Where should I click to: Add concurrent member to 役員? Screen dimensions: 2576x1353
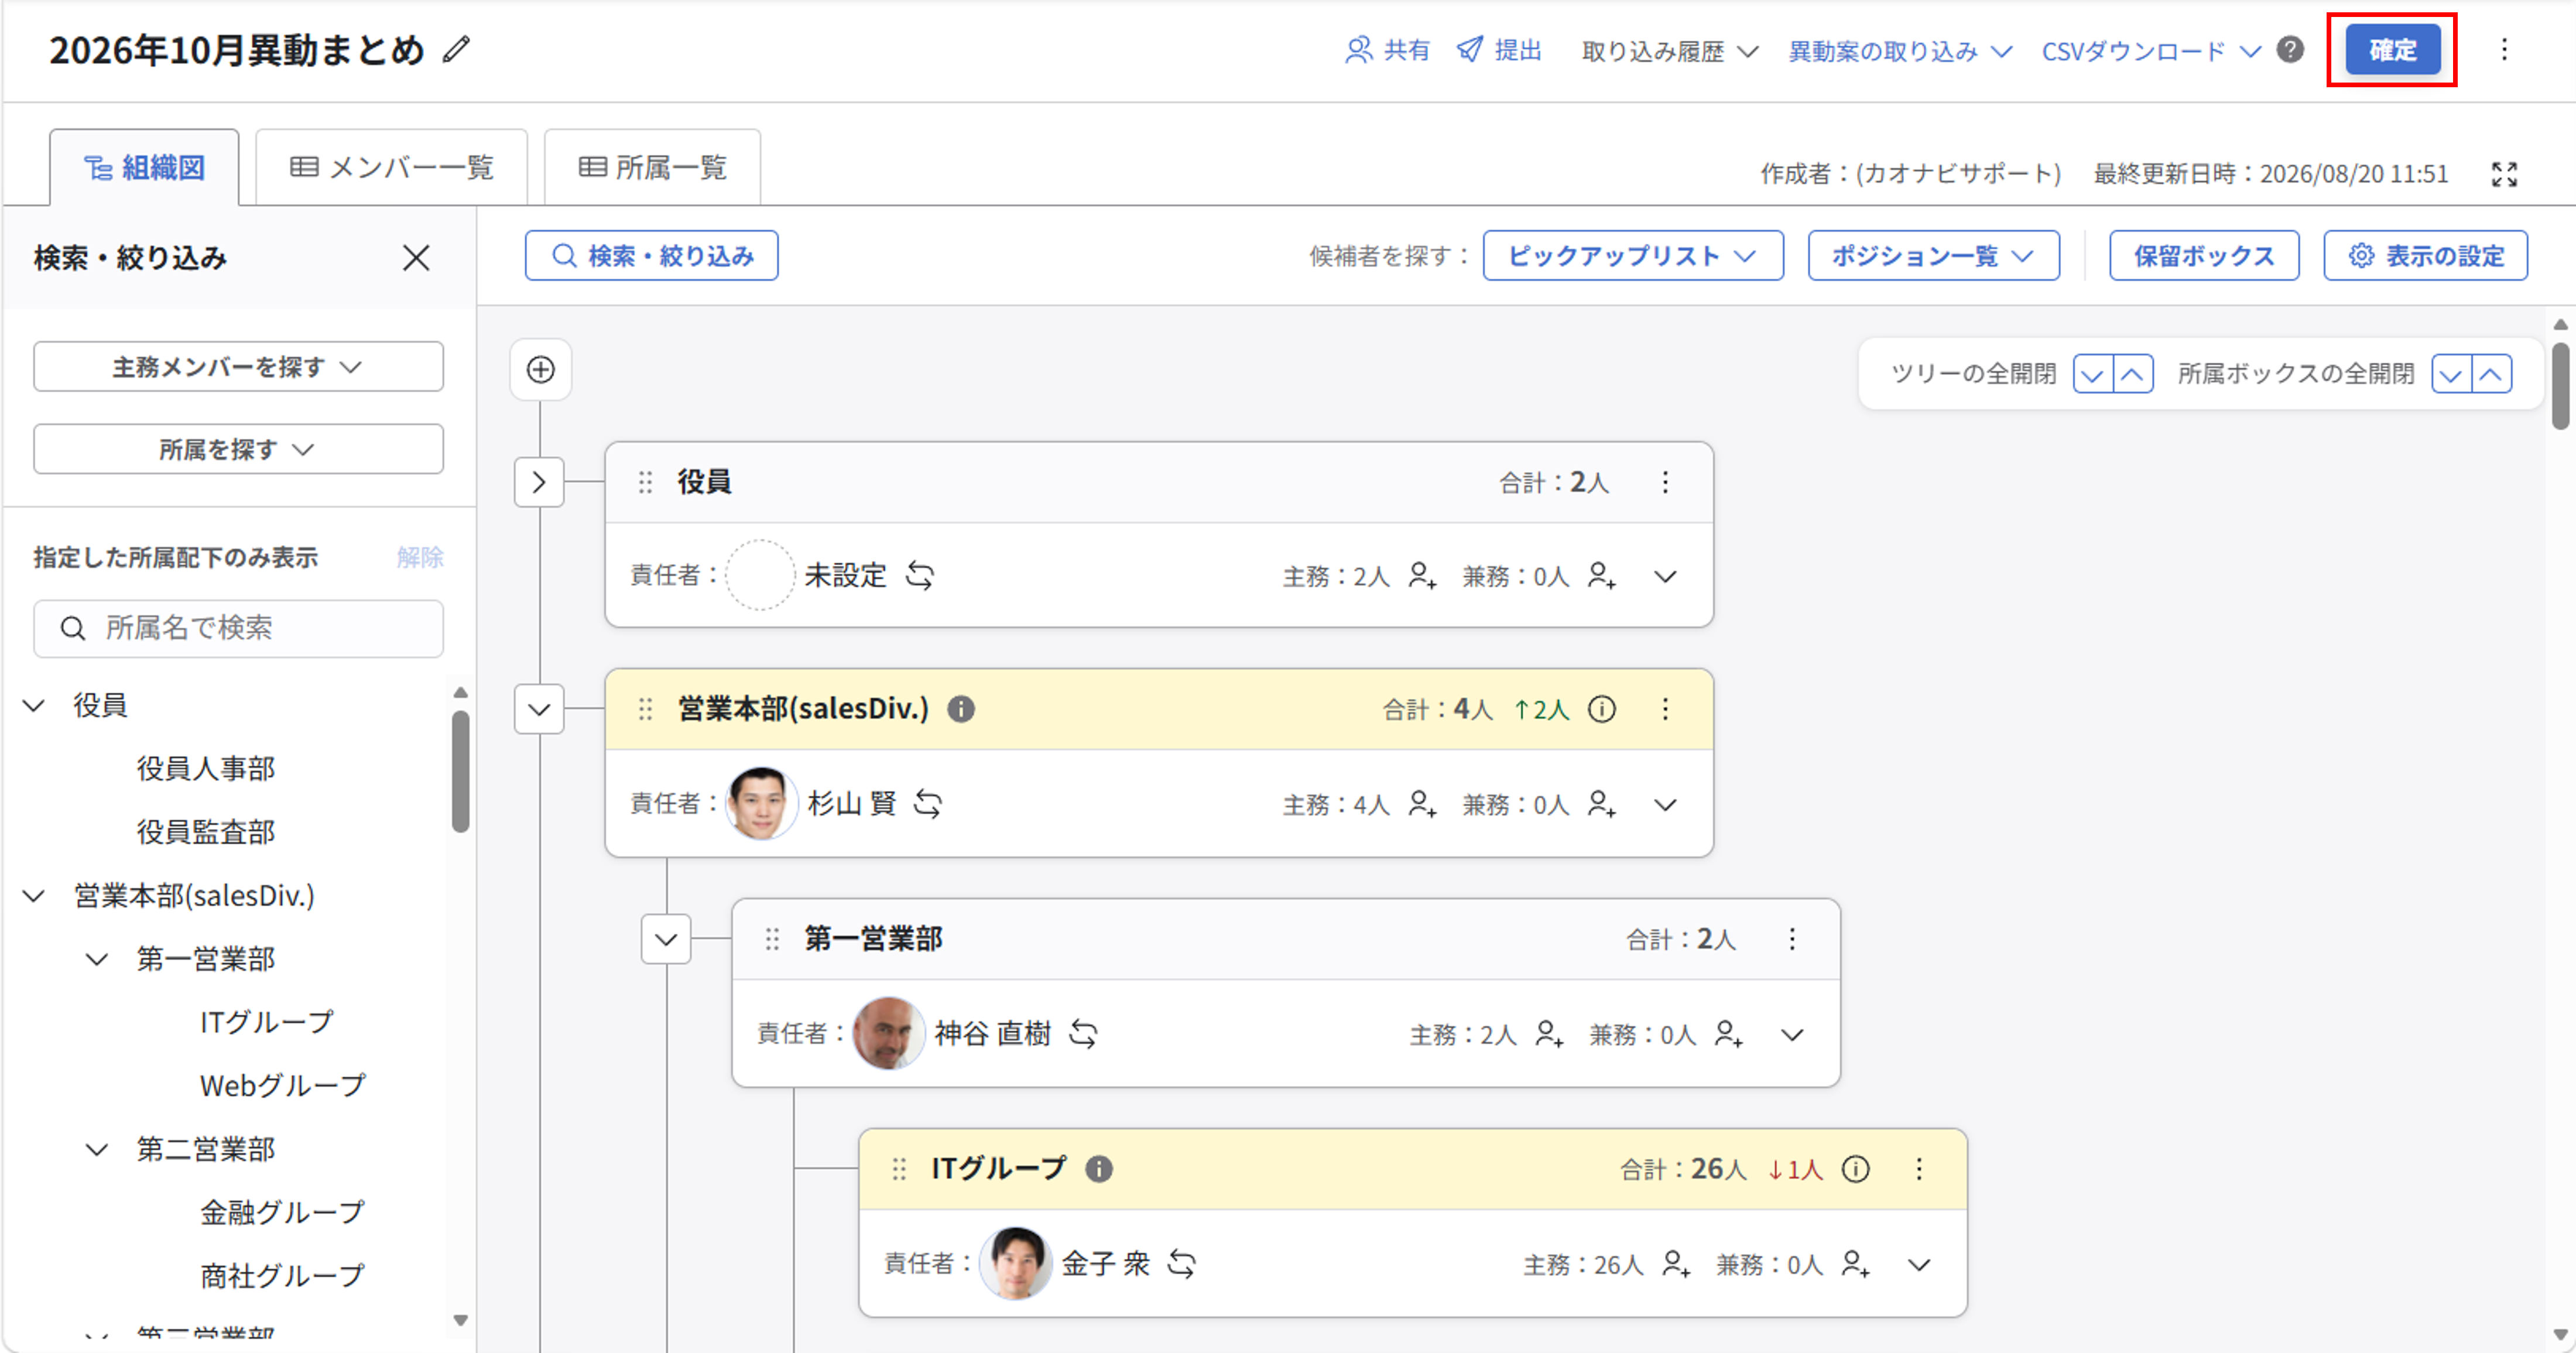(x=1602, y=576)
